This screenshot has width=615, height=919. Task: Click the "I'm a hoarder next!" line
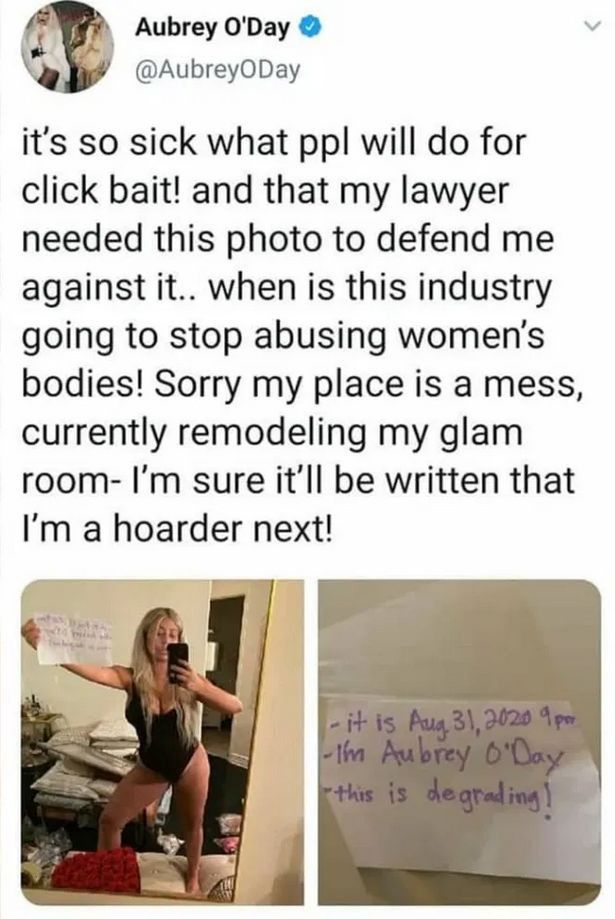[176, 529]
